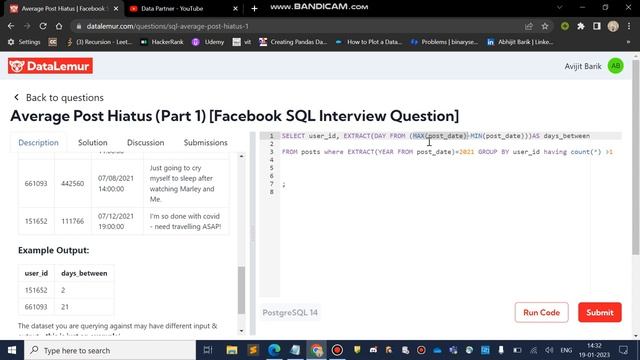Viewport: 640px width, 360px height.
Task: Open Recursion LeetCode bookmark
Action: click(99, 42)
